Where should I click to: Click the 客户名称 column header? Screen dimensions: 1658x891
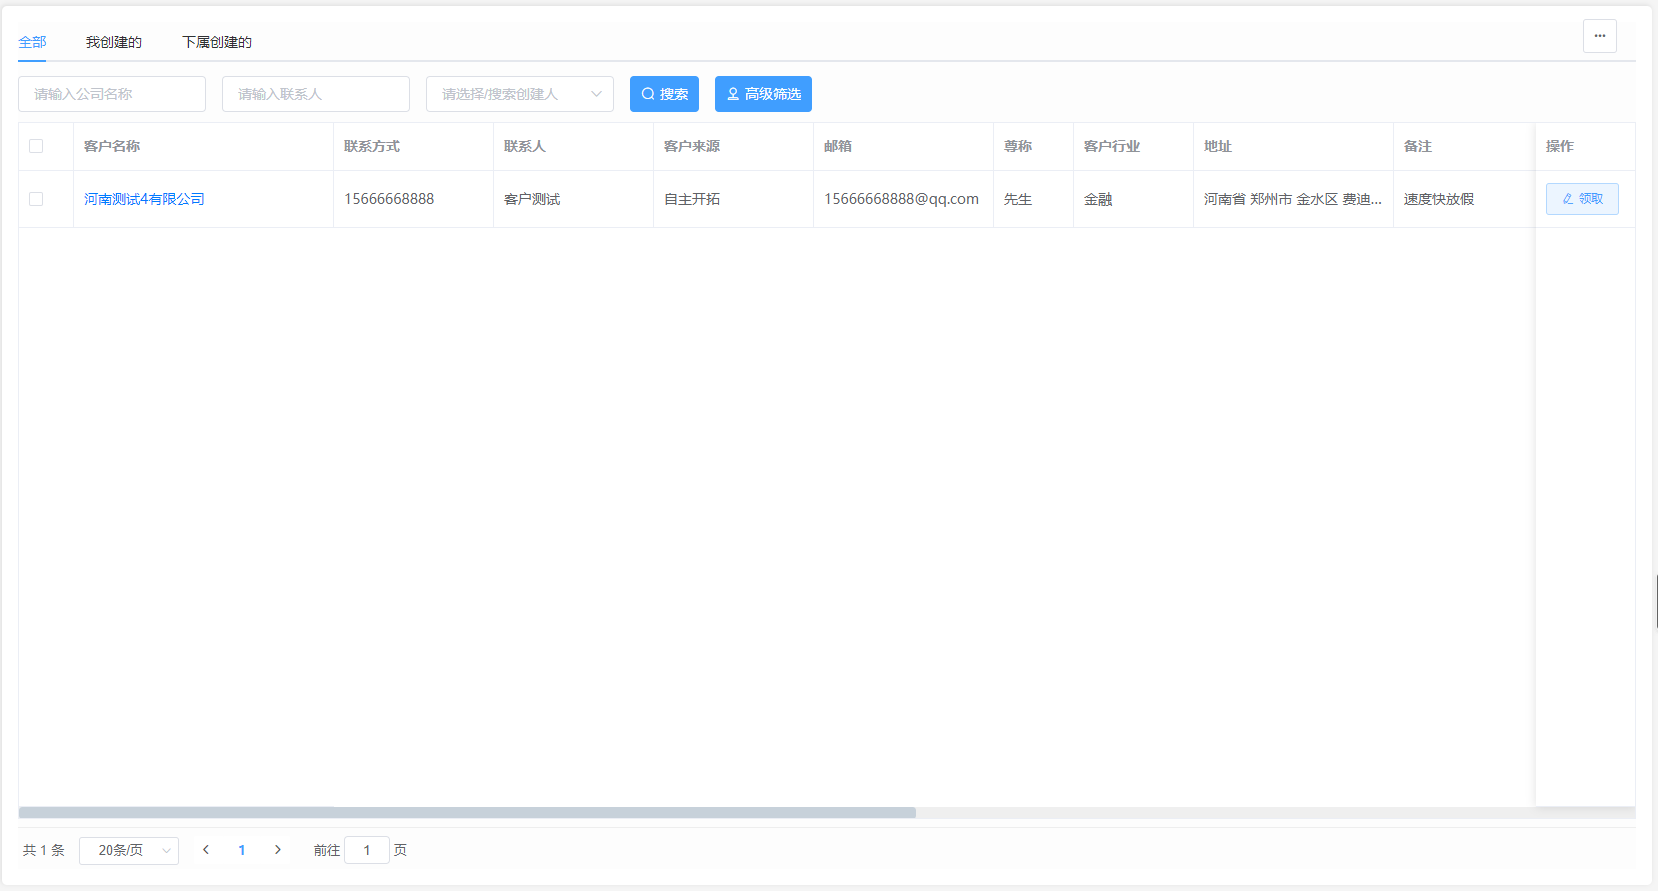pos(112,146)
